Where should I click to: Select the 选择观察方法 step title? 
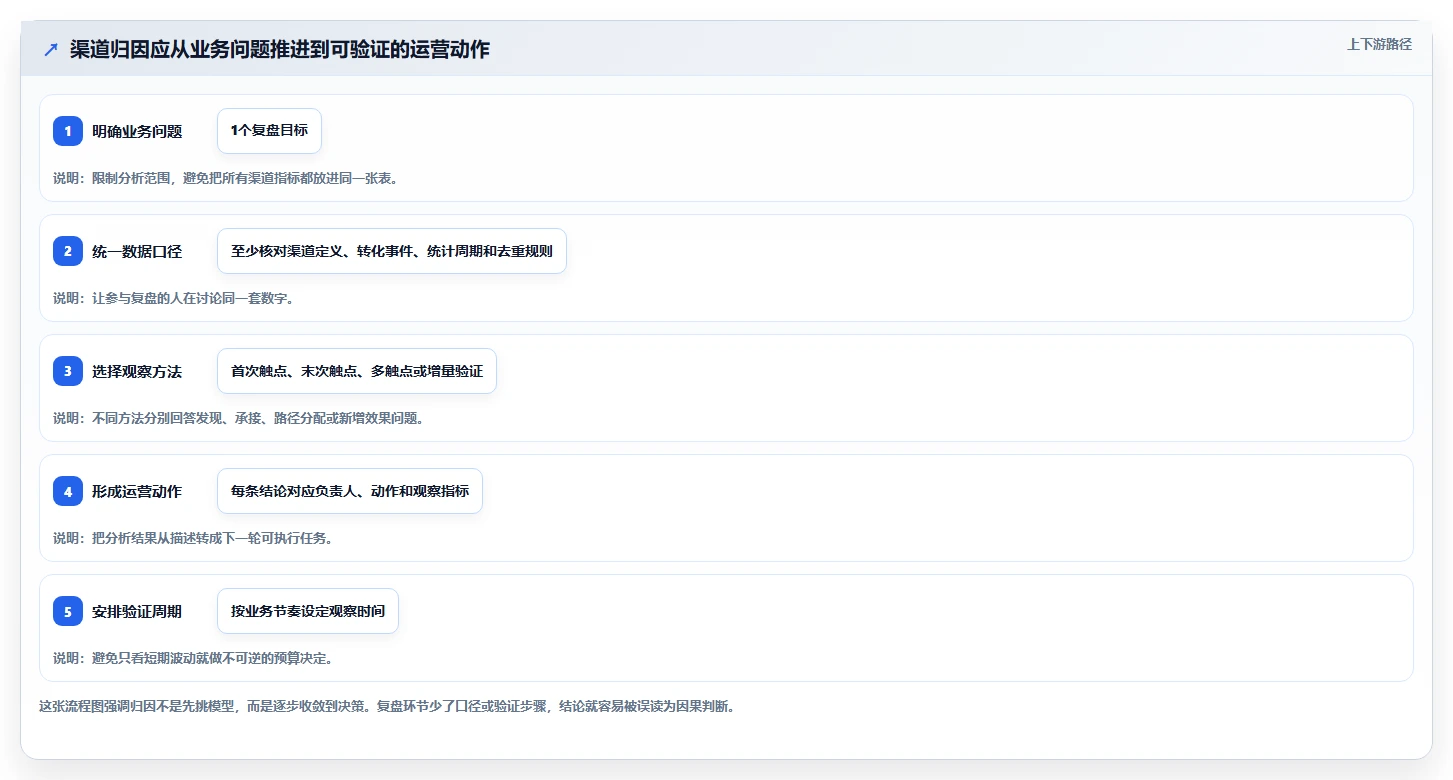(x=137, y=371)
